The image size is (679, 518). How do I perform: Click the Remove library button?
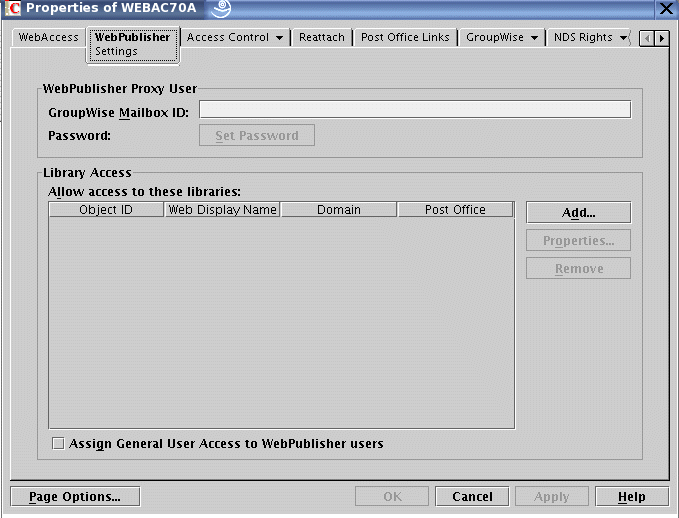579,269
